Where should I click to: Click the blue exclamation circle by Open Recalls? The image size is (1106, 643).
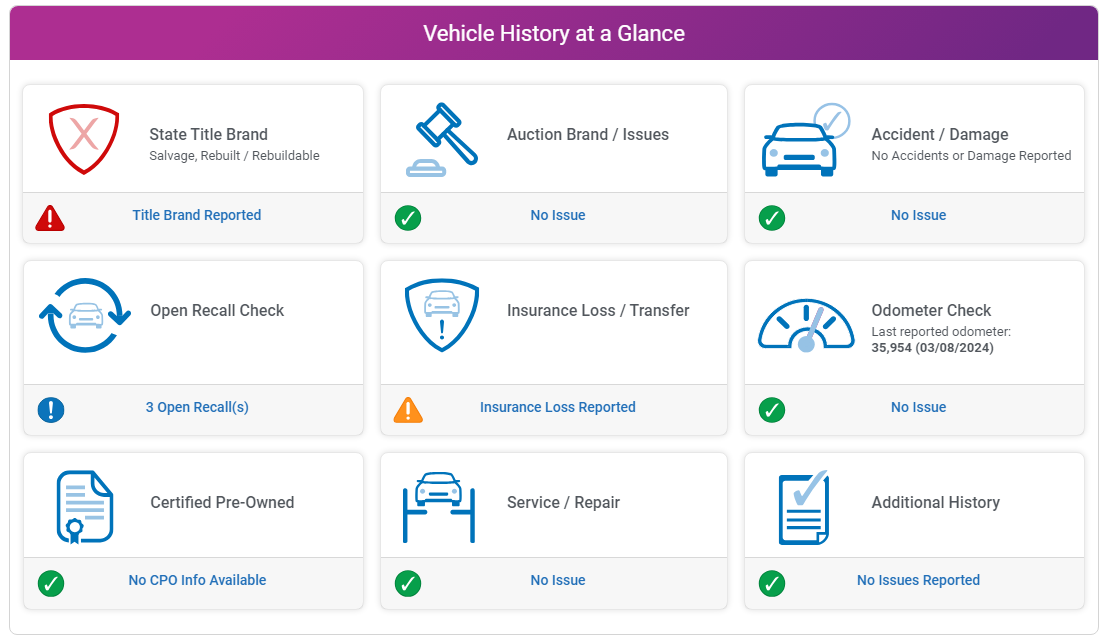coord(51,409)
